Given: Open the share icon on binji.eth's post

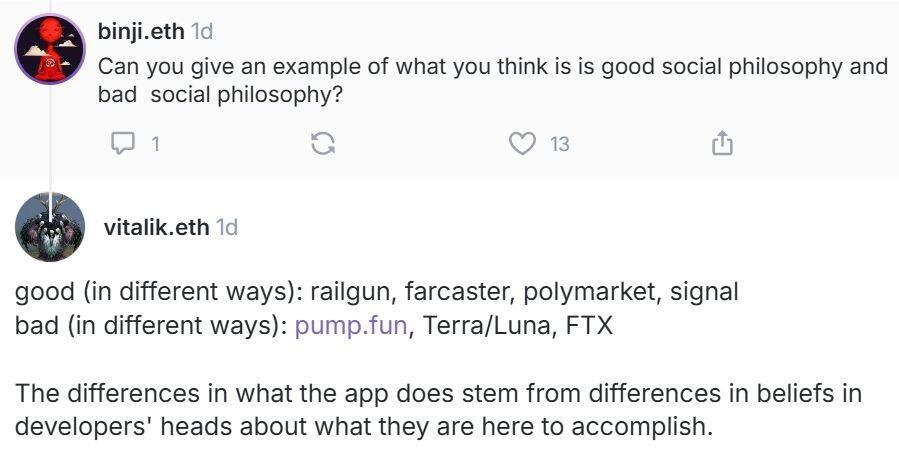Looking at the screenshot, I should [x=722, y=144].
